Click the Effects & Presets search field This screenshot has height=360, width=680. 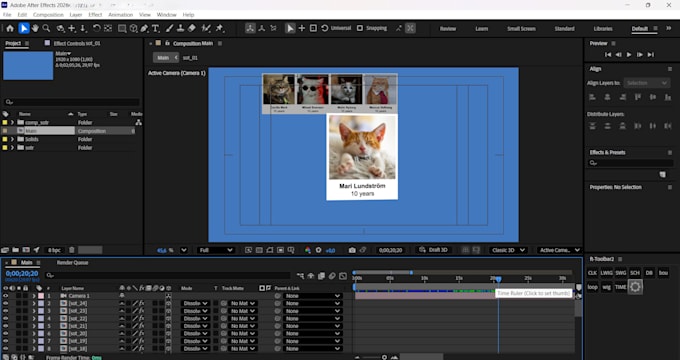pyautogui.click(x=631, y=163)
